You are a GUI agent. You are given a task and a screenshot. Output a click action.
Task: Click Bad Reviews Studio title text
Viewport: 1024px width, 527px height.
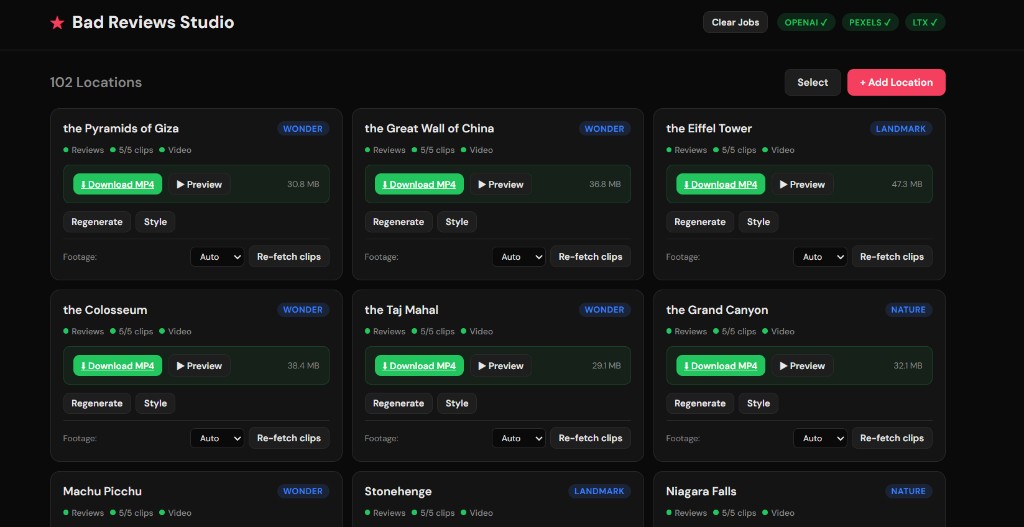tap(153, 22)
